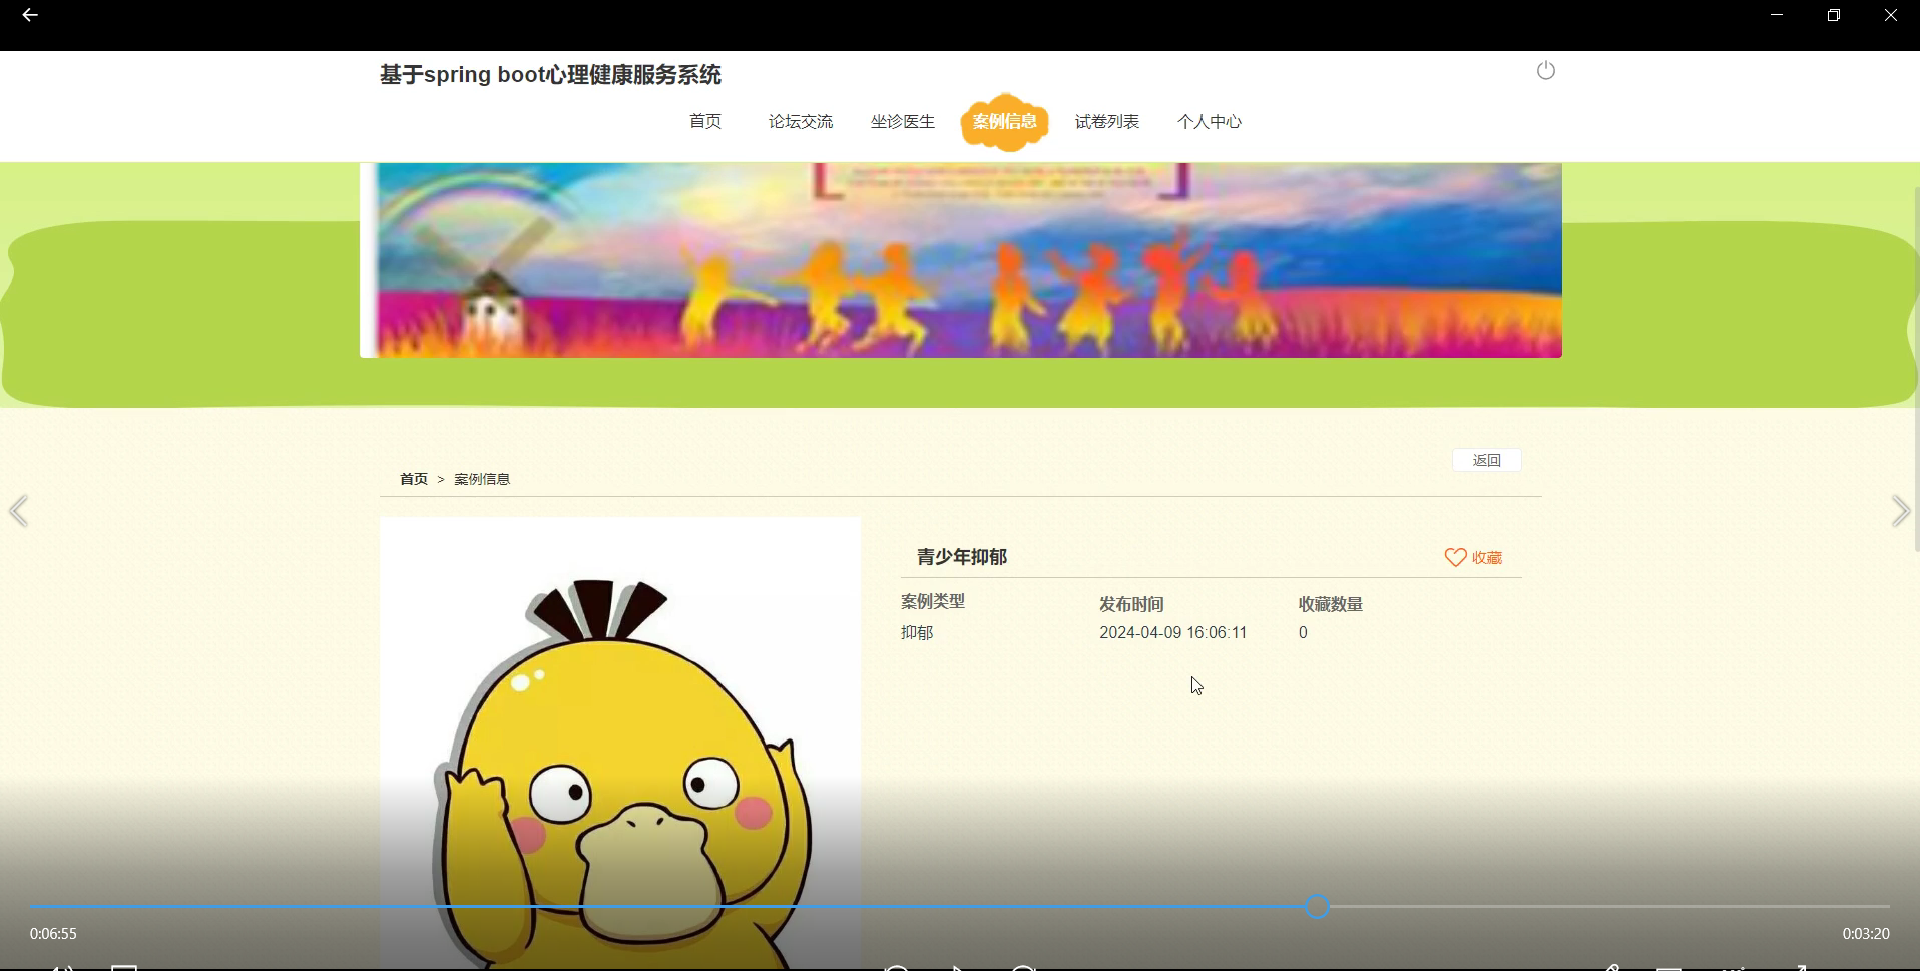Click the back arrow in the player title bar
Screen dimensions: 1920x971
click(30, 15)
